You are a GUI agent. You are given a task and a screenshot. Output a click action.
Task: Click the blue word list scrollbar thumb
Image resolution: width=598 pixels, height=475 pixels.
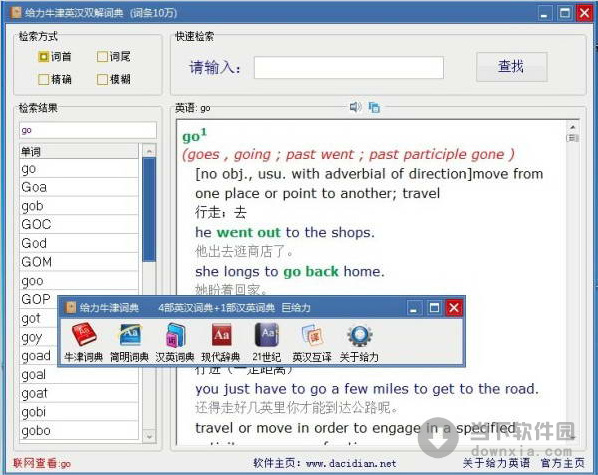149,210
